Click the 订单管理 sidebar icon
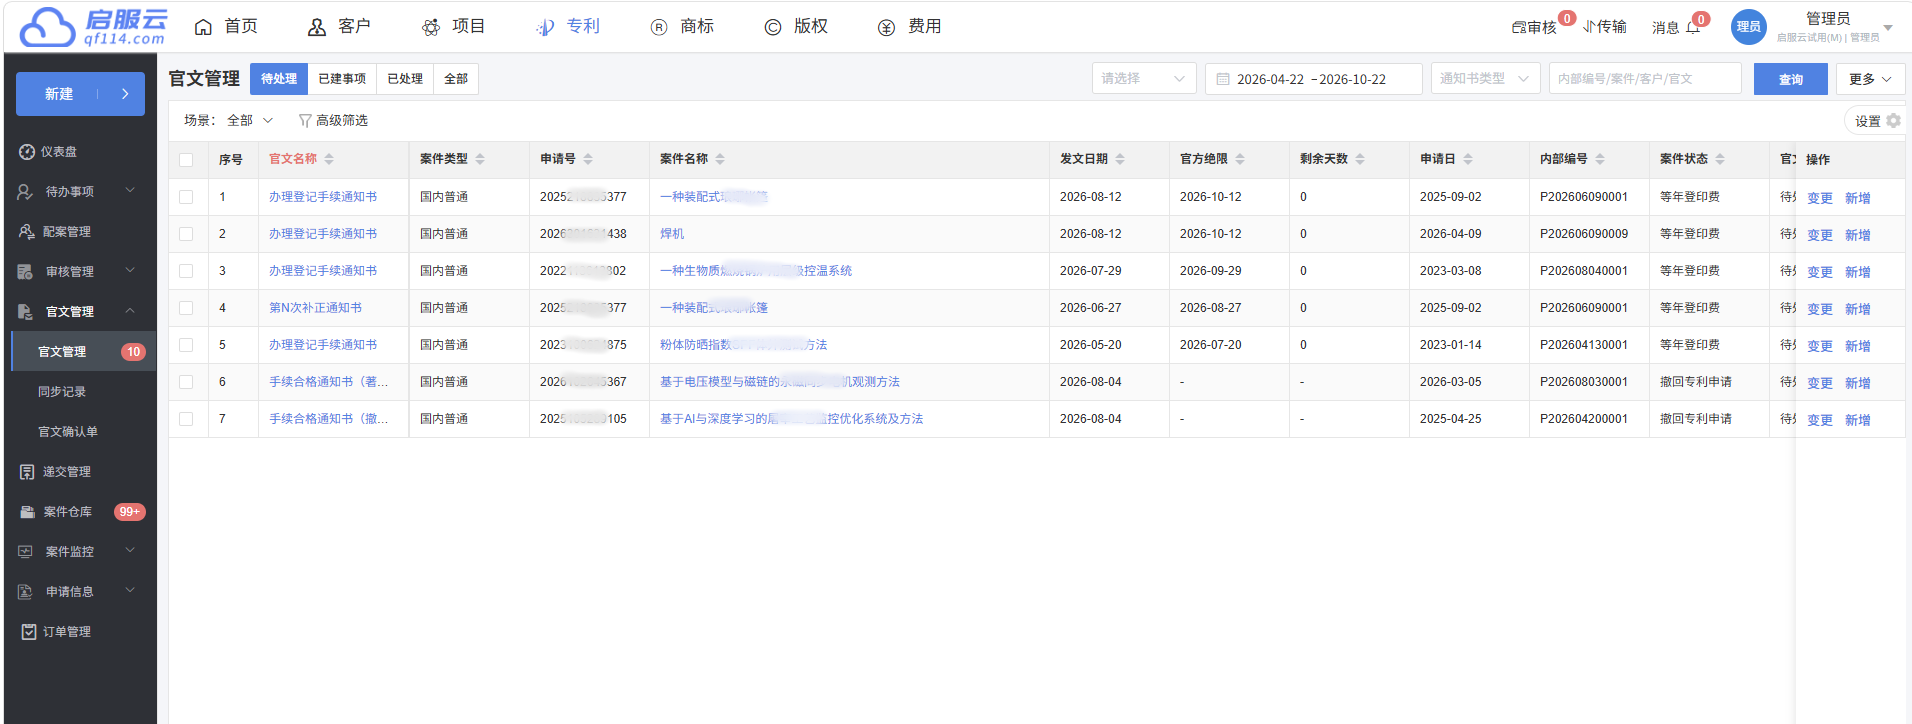 pyautogui.click(x=29, y=632)
